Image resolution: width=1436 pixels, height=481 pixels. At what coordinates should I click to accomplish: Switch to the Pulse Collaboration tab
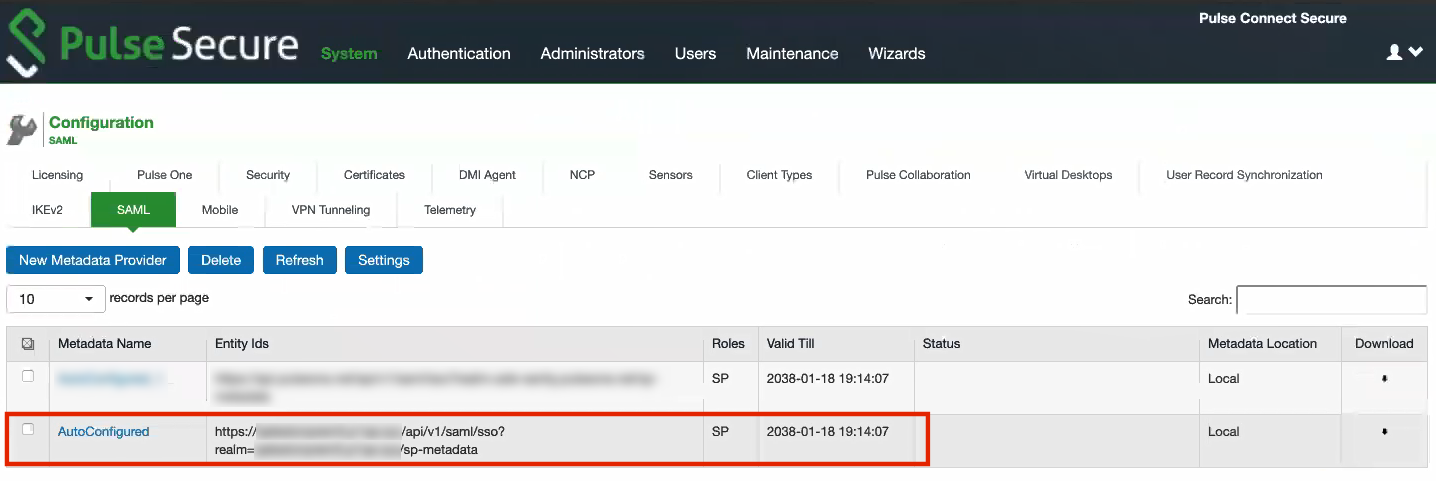click(918, 175)
